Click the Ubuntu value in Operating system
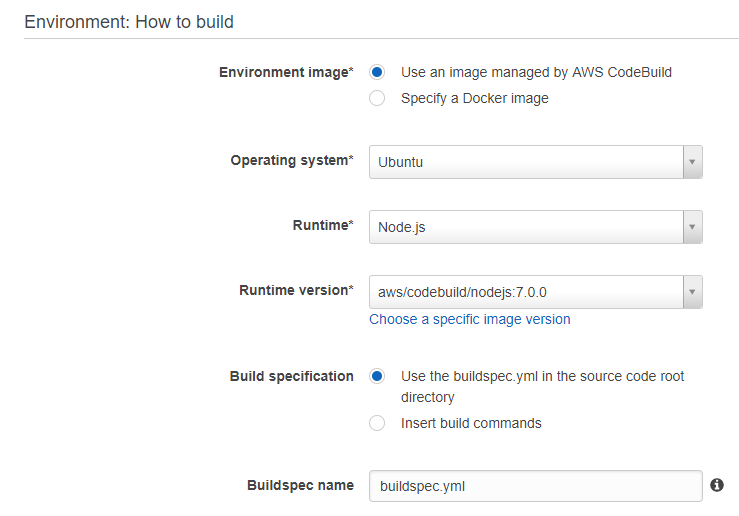 point(400,162)
